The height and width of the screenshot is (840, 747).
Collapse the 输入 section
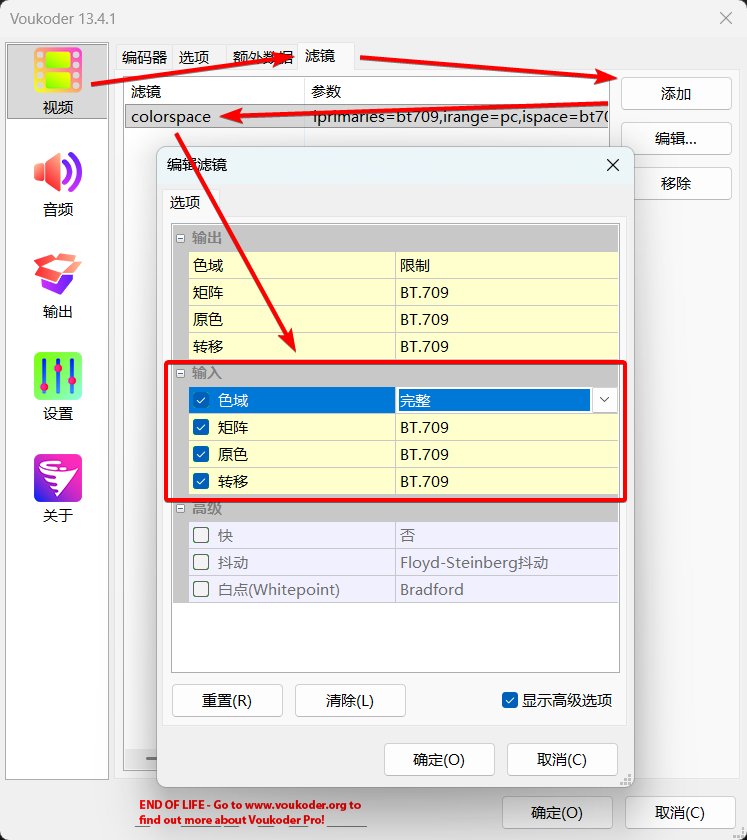pyautogui.click(x=181, y=373)
